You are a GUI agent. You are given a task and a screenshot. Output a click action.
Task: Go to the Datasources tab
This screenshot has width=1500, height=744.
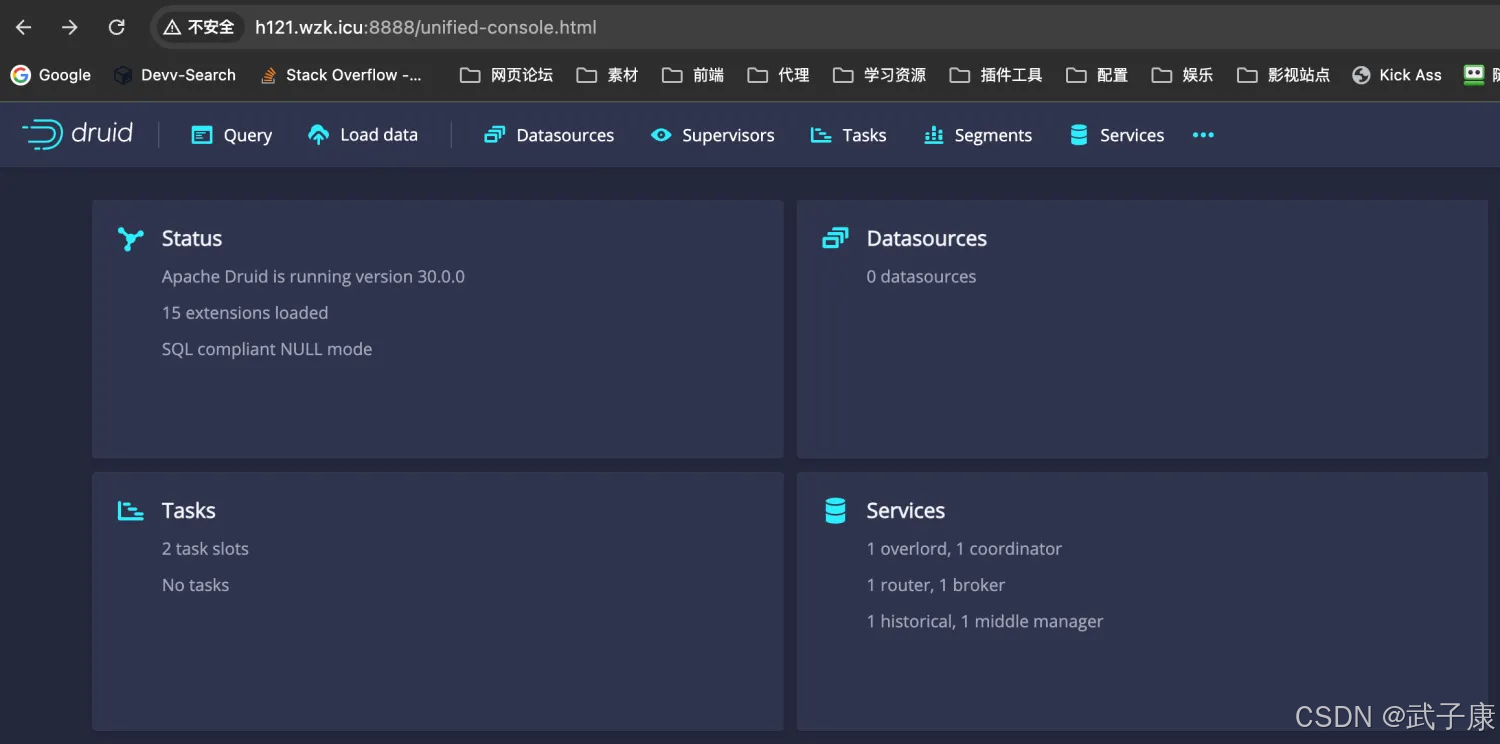pyautogui.click(x=549, y=135)
